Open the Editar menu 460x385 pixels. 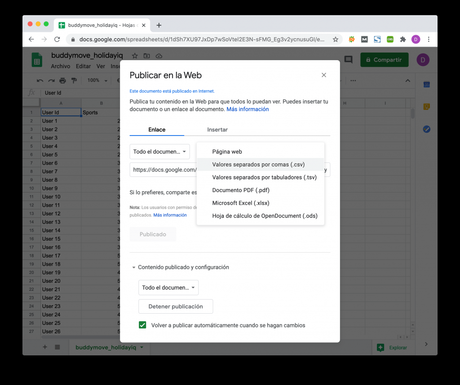tap(83, 66)
